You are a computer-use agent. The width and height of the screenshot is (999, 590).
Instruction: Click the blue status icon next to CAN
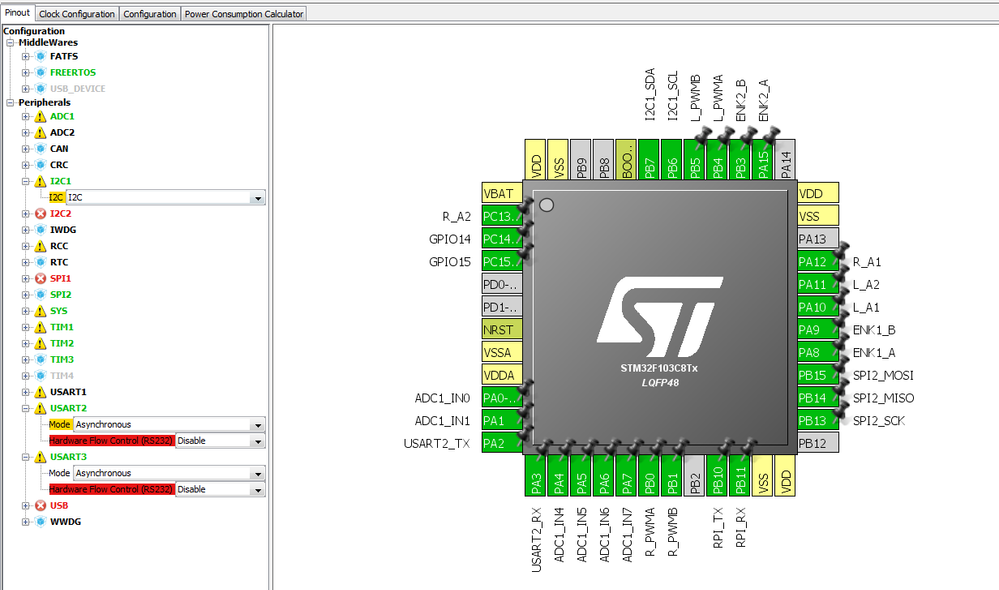pyautogui.click(x=40, y=149)
